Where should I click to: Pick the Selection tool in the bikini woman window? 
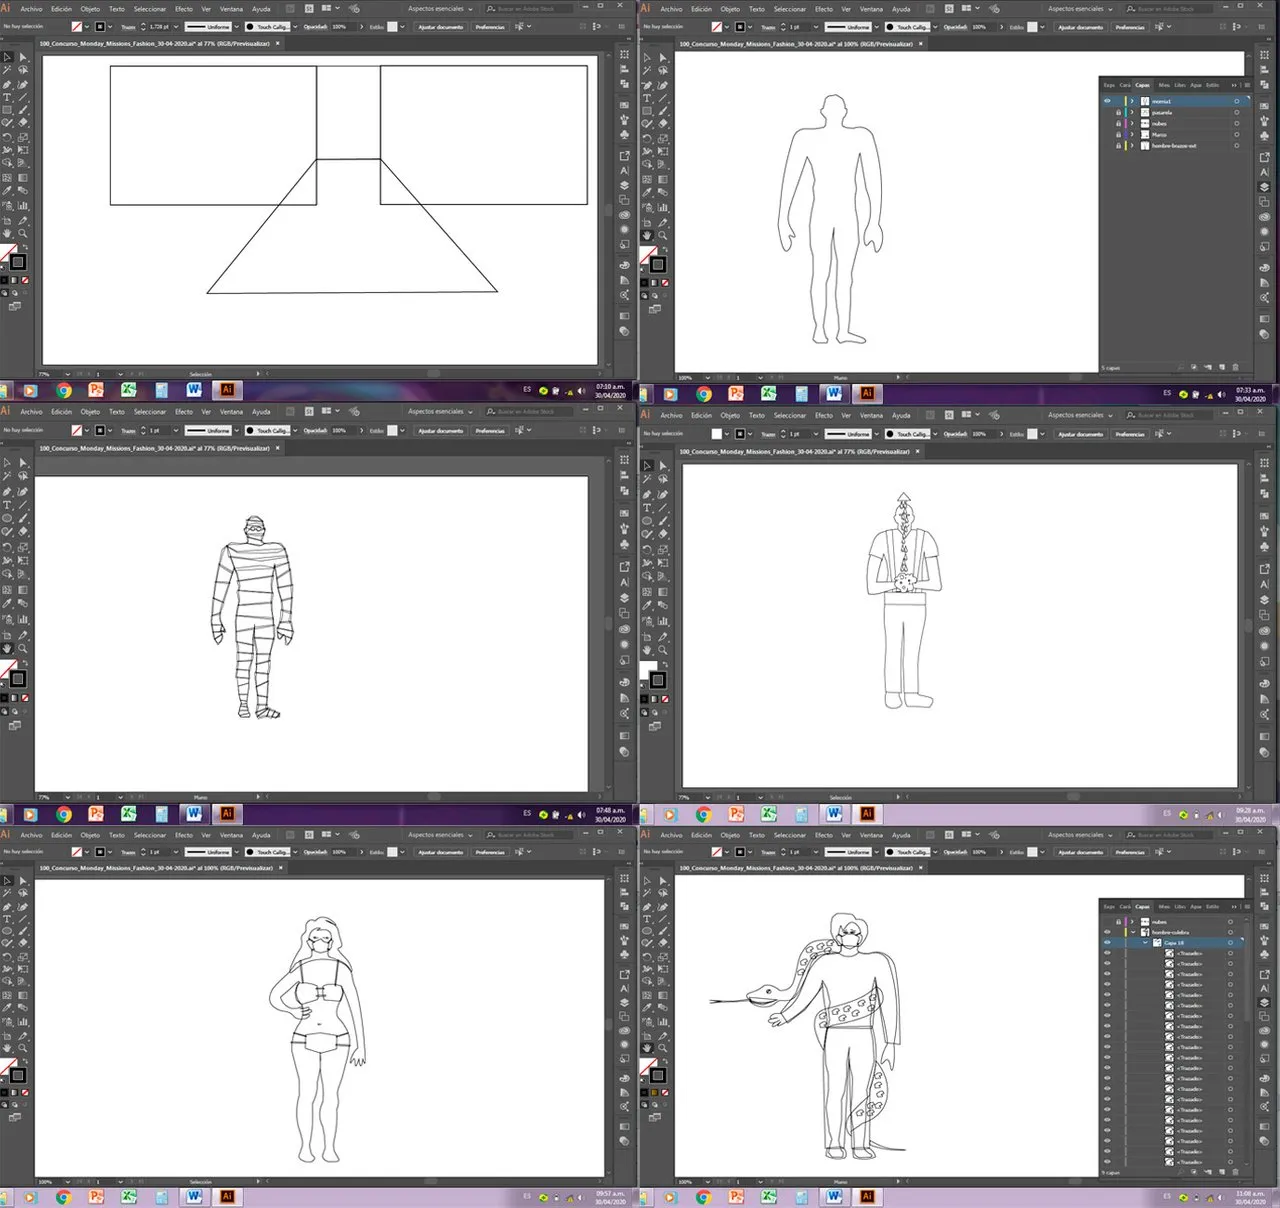[x=7, y=881]
